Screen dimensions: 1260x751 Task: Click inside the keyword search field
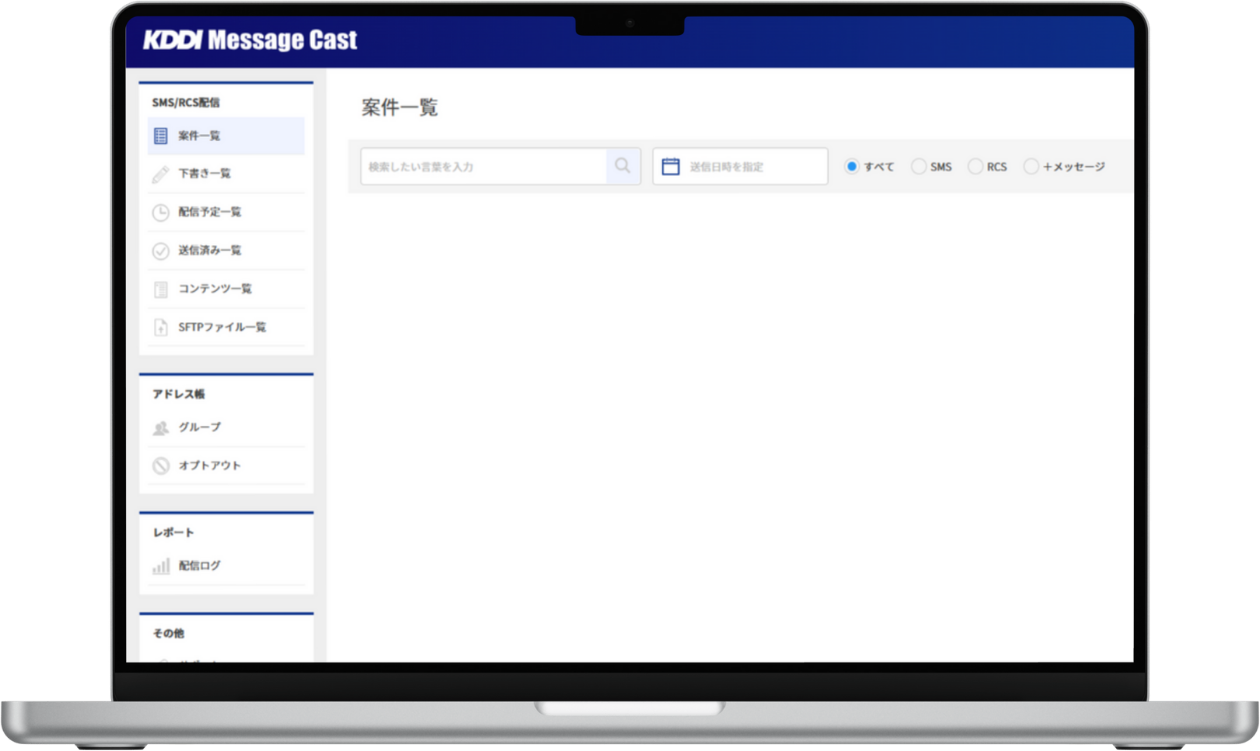coord(480,165)
